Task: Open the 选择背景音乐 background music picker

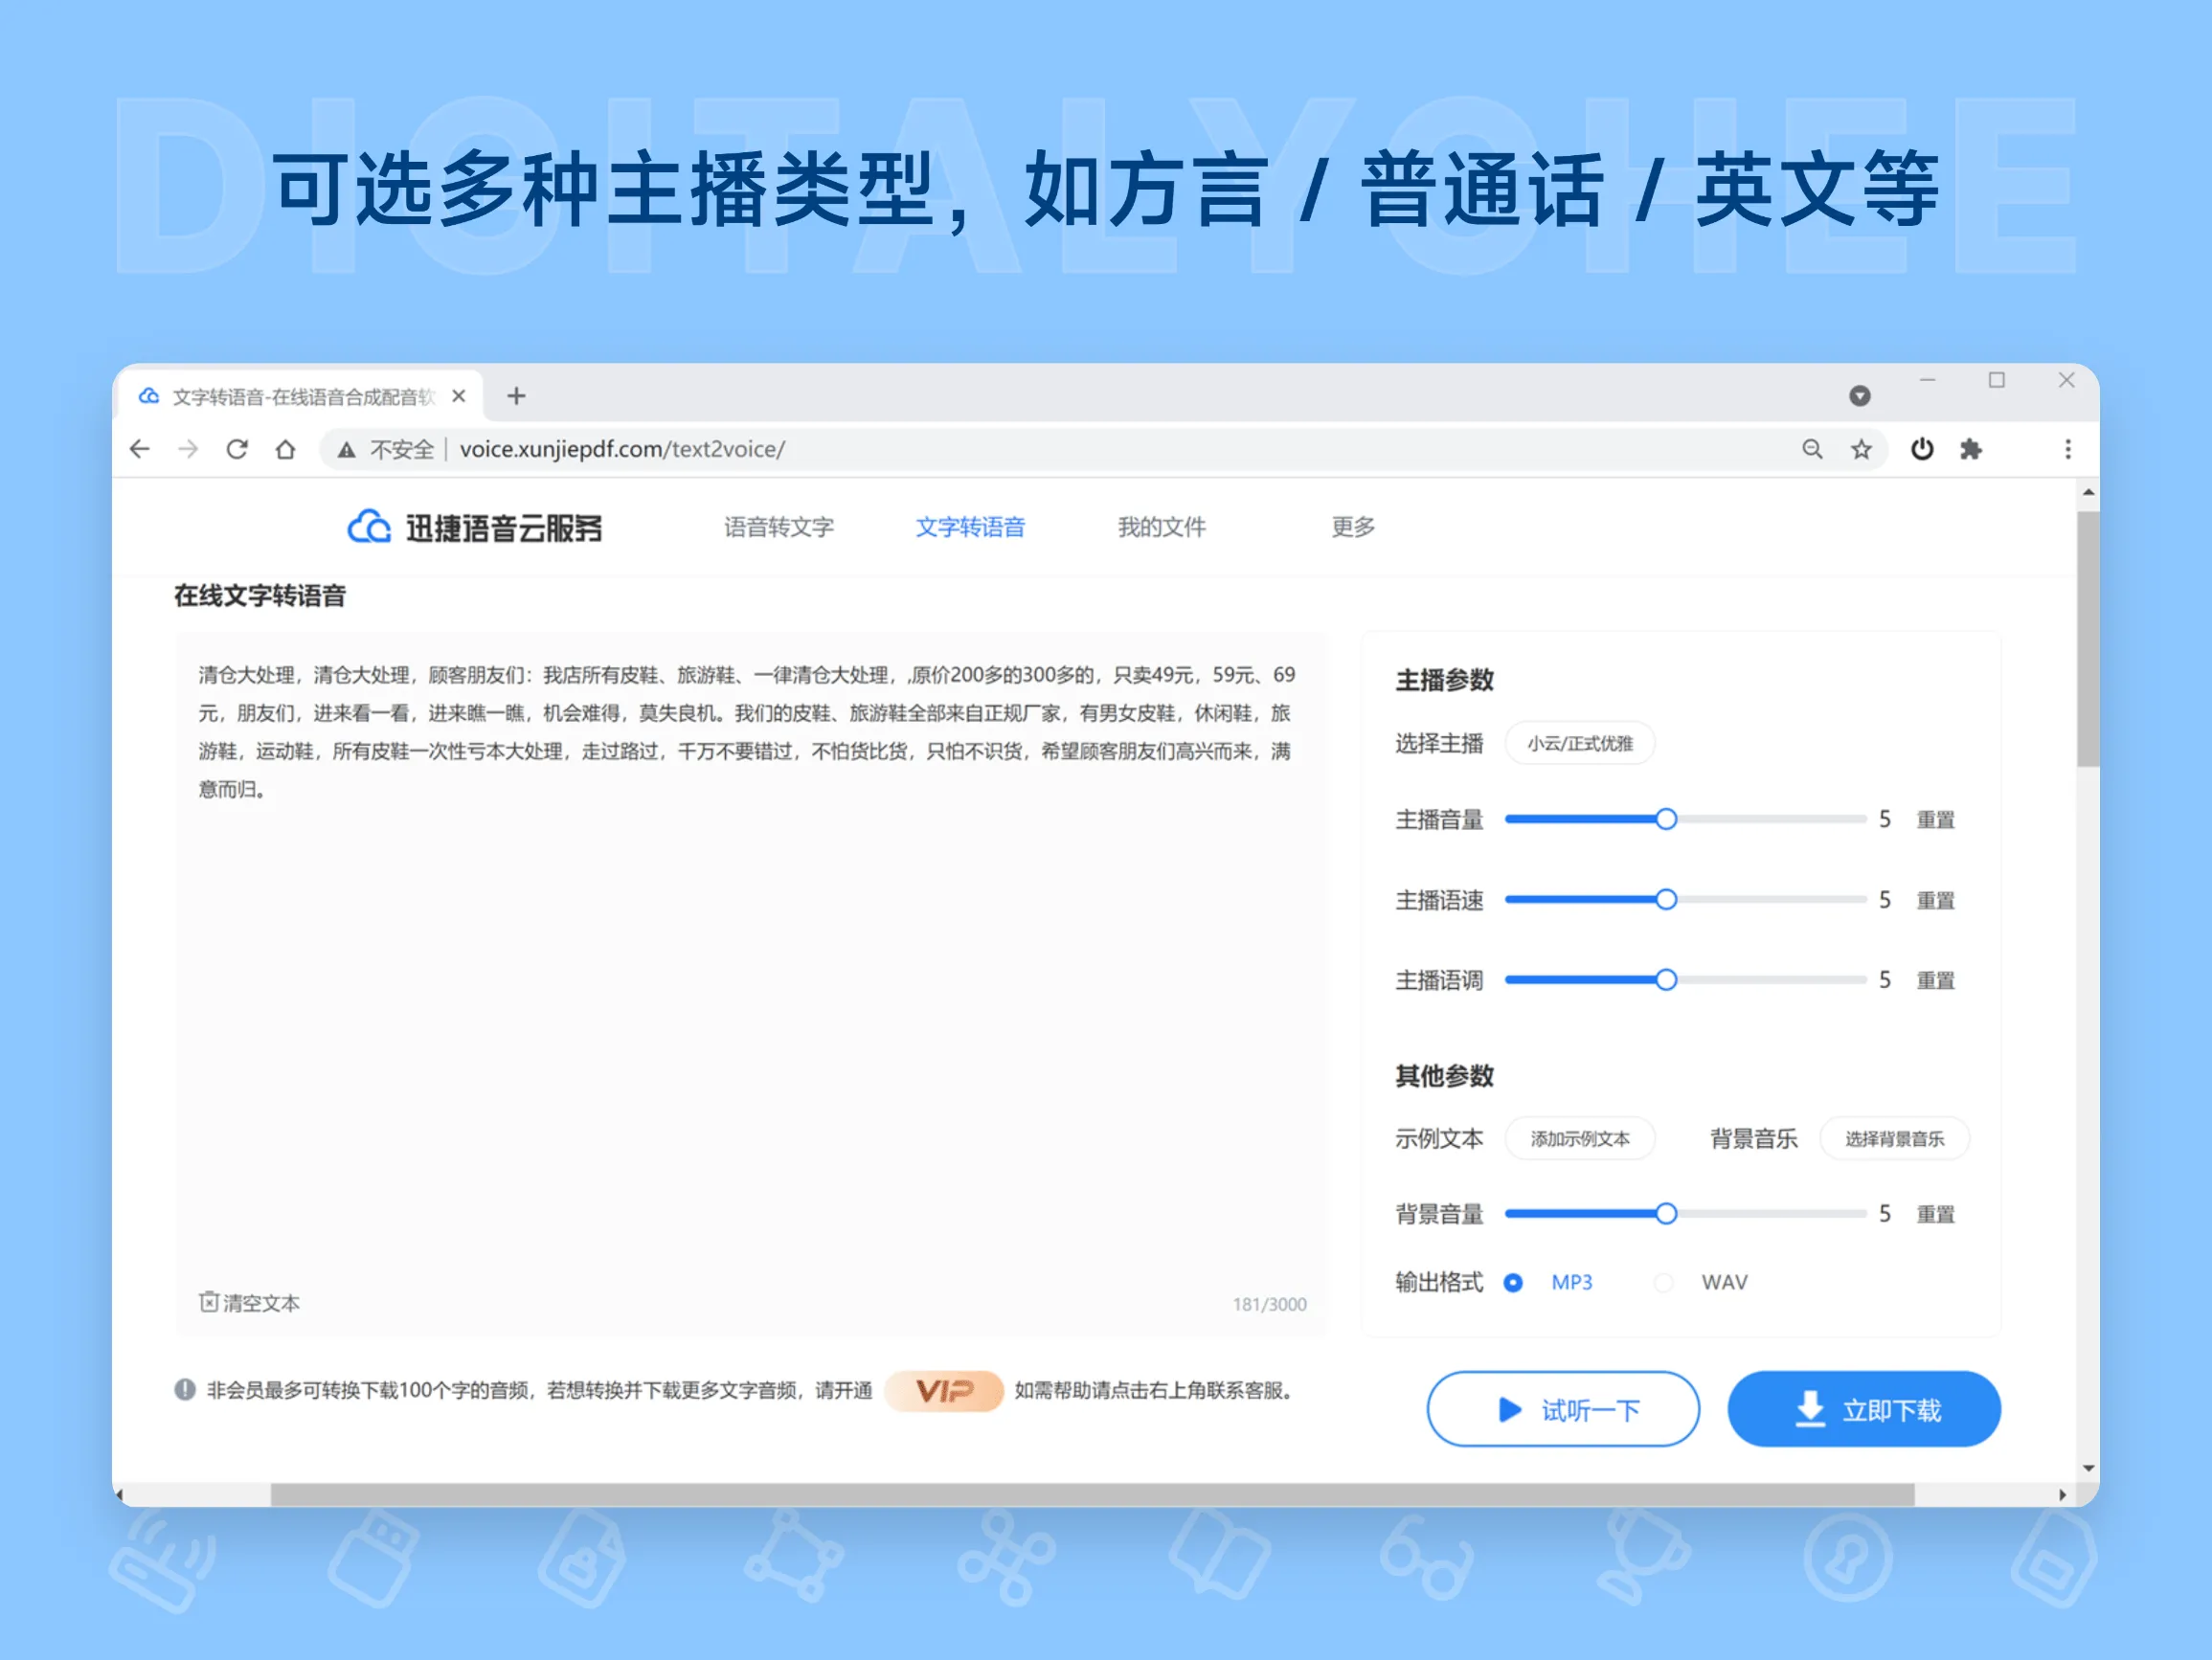Action: point(1895,1138)
